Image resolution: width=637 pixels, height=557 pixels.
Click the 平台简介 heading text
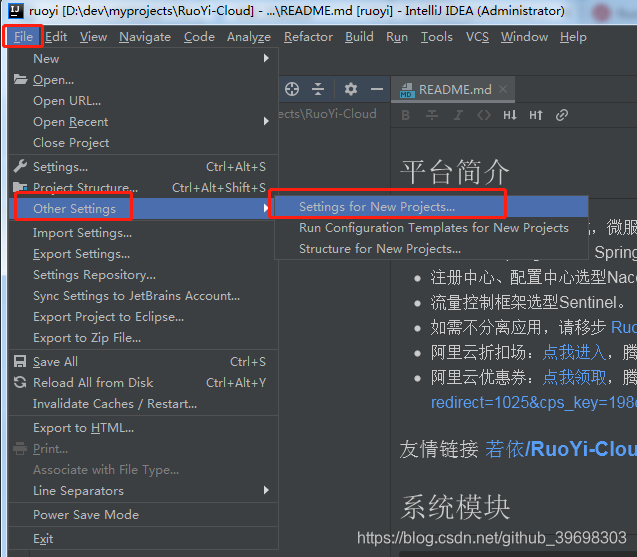pos(455,172)
